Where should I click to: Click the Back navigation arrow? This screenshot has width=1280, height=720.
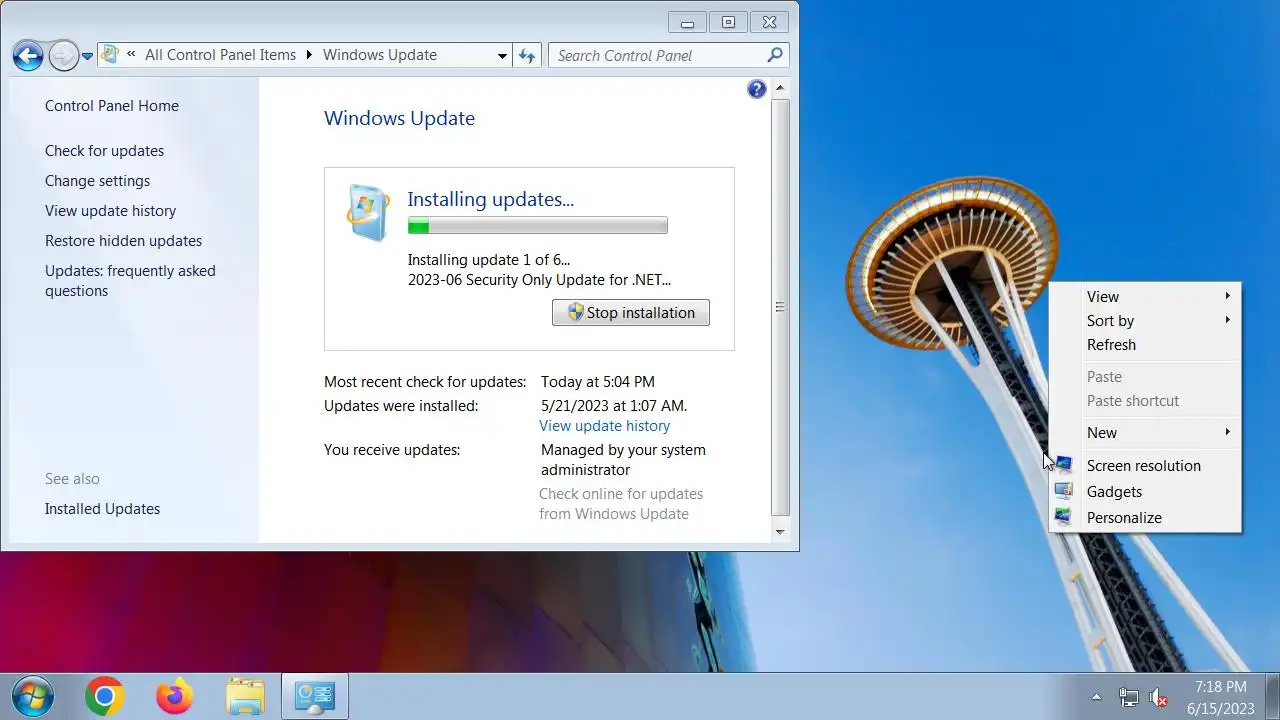[28, 56]
